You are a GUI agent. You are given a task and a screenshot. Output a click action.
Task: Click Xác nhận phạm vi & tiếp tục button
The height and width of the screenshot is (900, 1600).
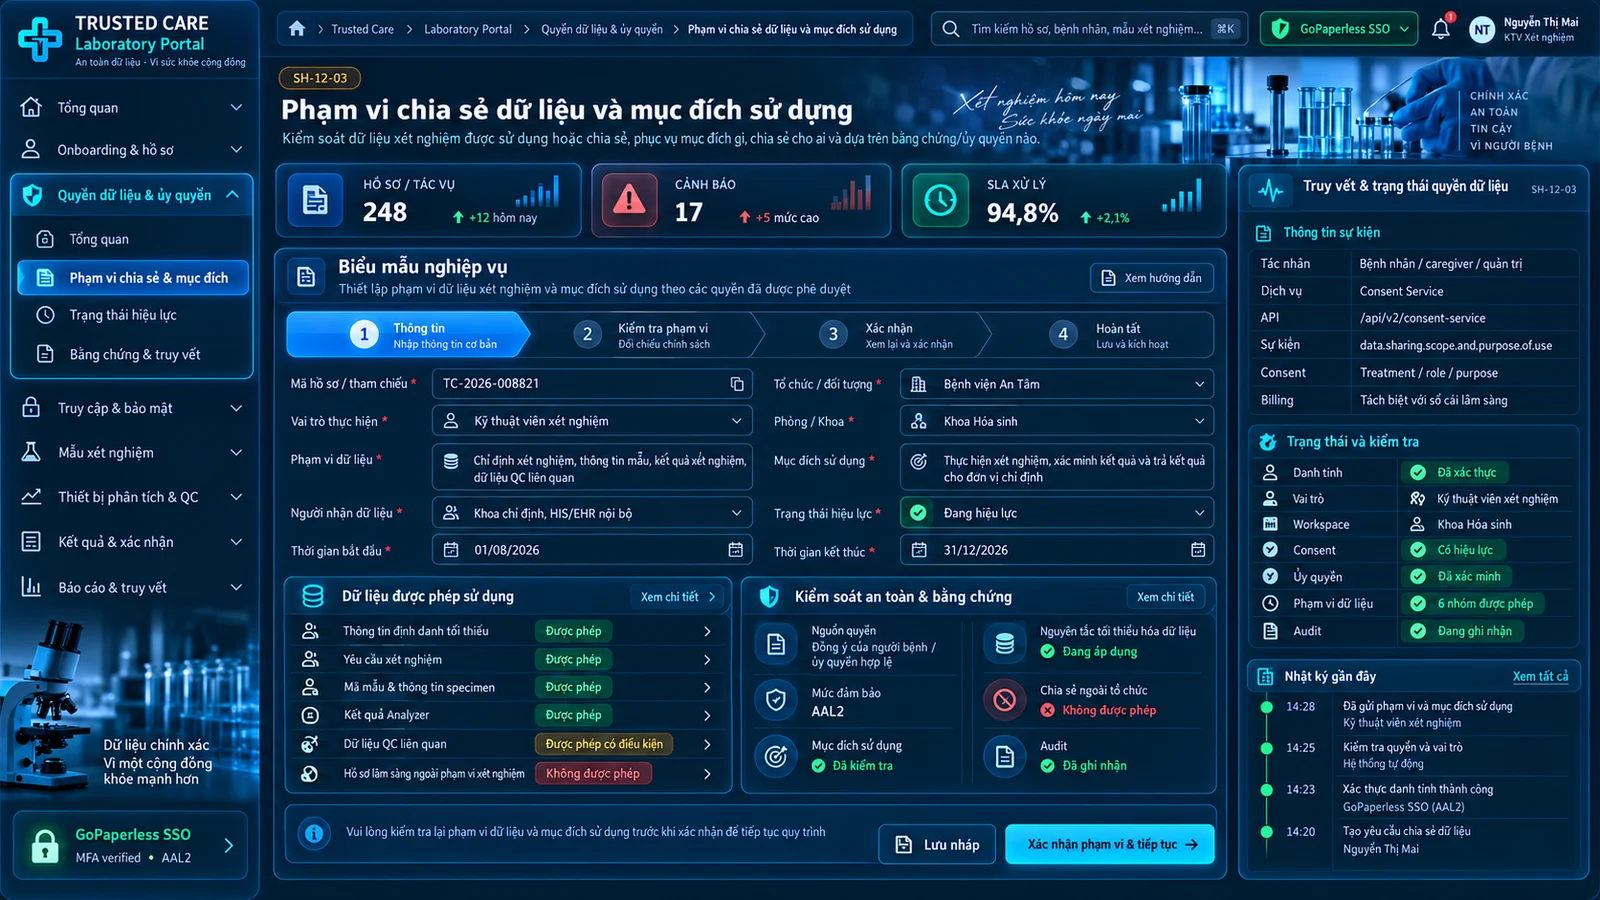[1110, 844]
